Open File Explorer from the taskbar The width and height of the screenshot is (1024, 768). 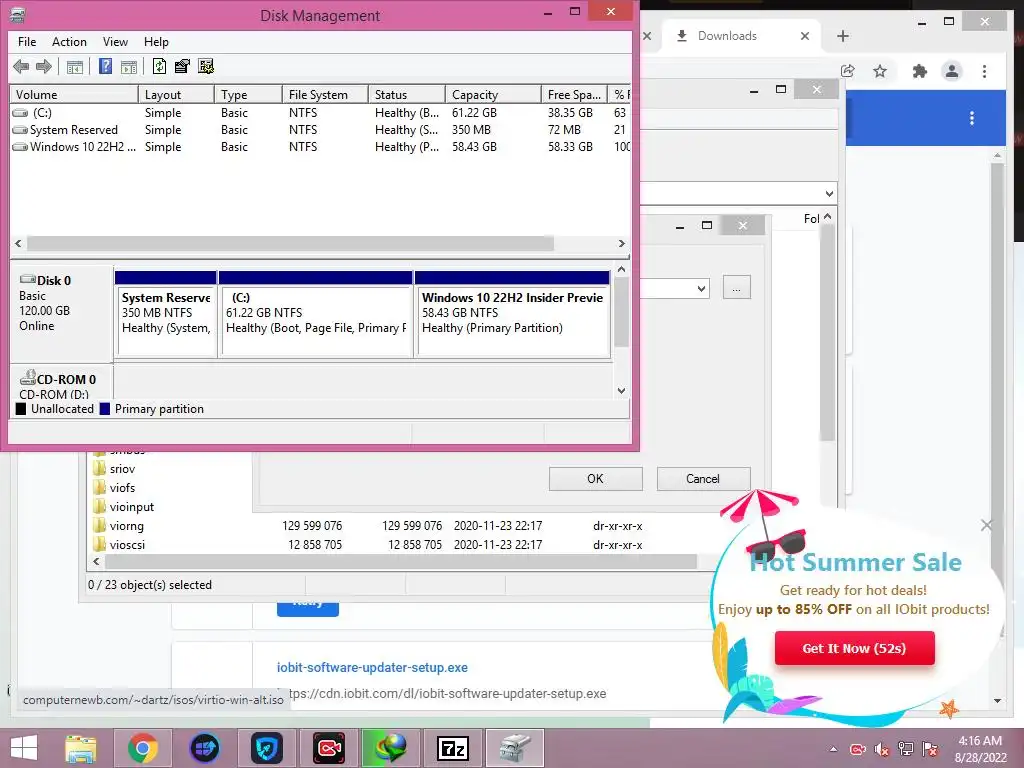point(81,748)
